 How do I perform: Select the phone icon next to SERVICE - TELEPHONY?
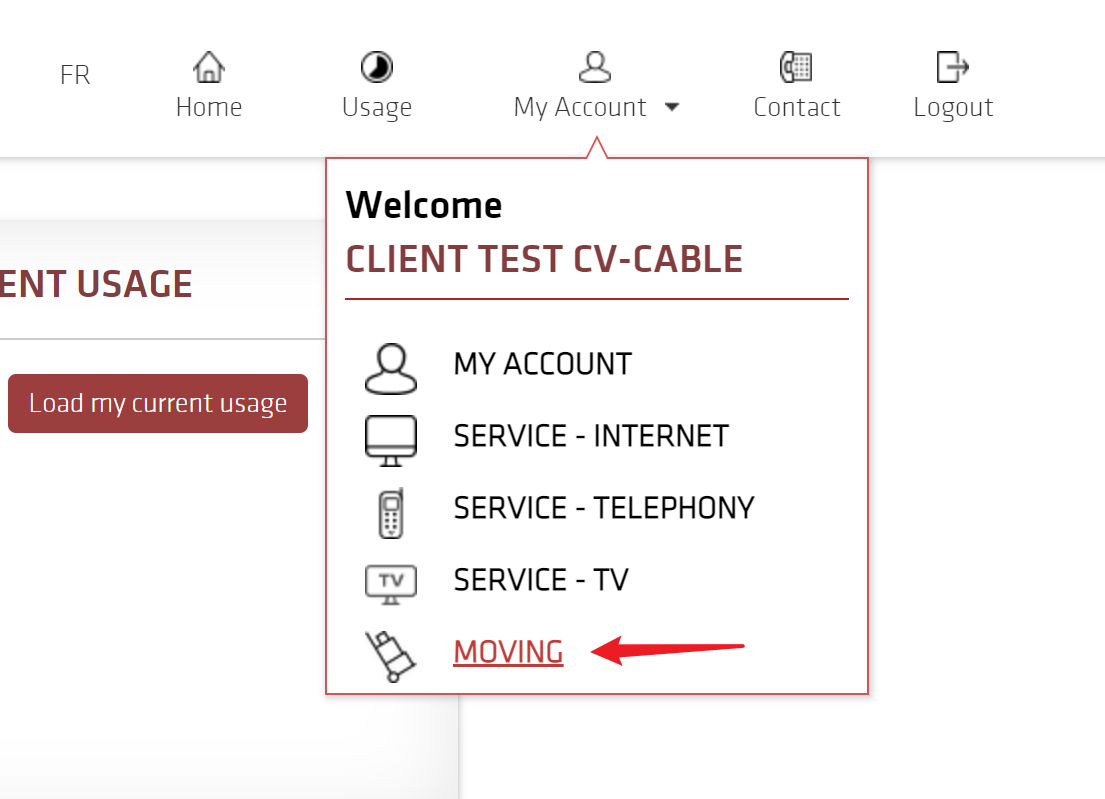pyautogui.click(x=390, y=512)
